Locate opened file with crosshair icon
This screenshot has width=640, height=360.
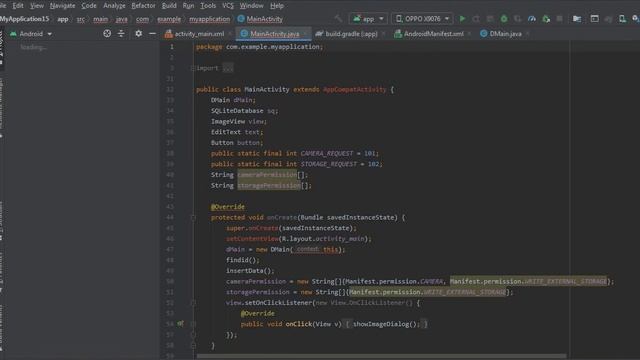(x=107, y=33)
